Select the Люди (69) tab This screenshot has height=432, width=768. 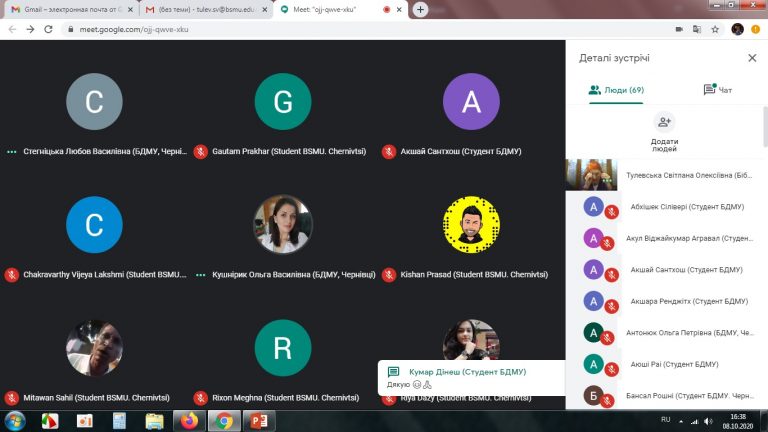(x=616, y=90)
